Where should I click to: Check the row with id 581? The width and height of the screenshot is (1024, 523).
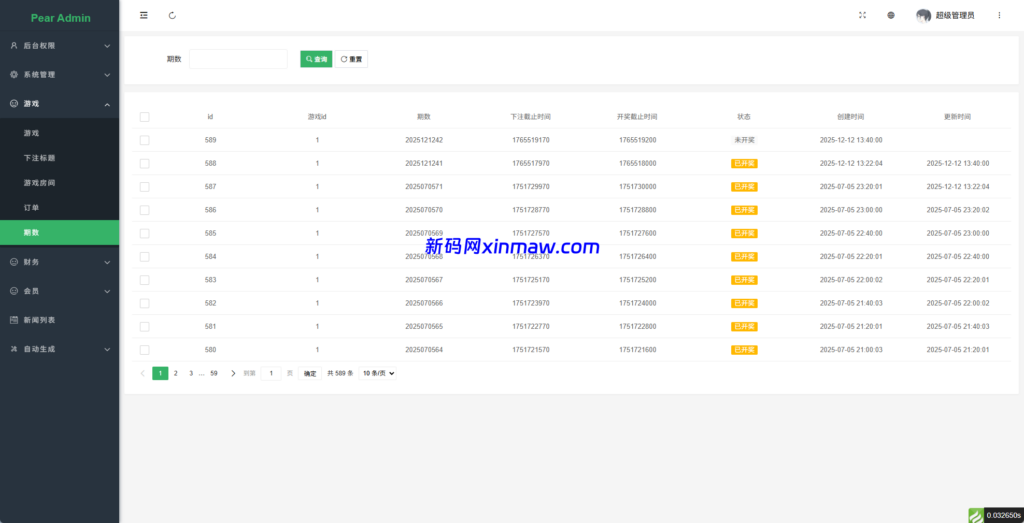(x=144, y=326)
